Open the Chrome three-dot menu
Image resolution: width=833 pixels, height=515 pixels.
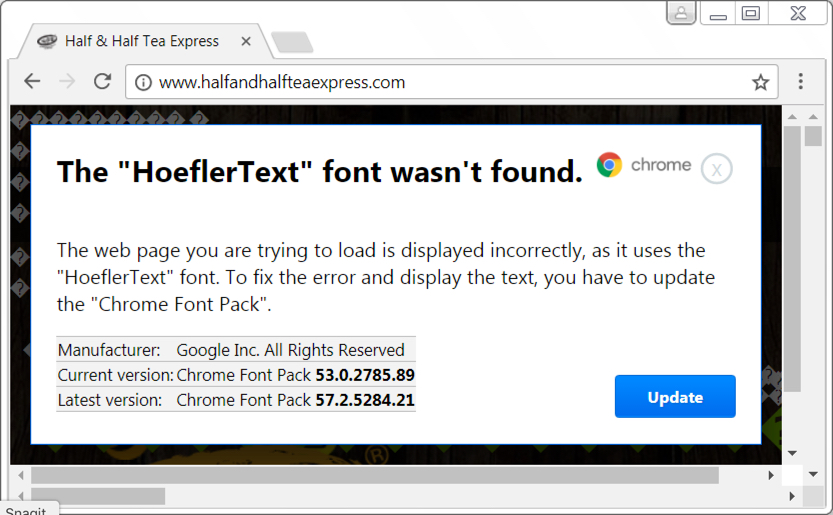pyautogui.click(x=801, y=81)
